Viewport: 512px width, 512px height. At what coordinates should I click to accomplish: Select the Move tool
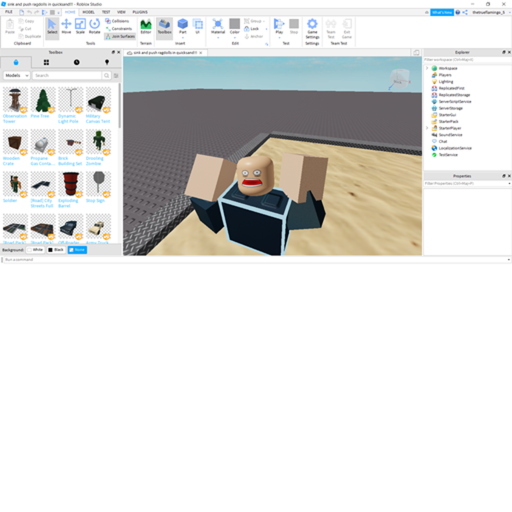[x=66, y=26]
